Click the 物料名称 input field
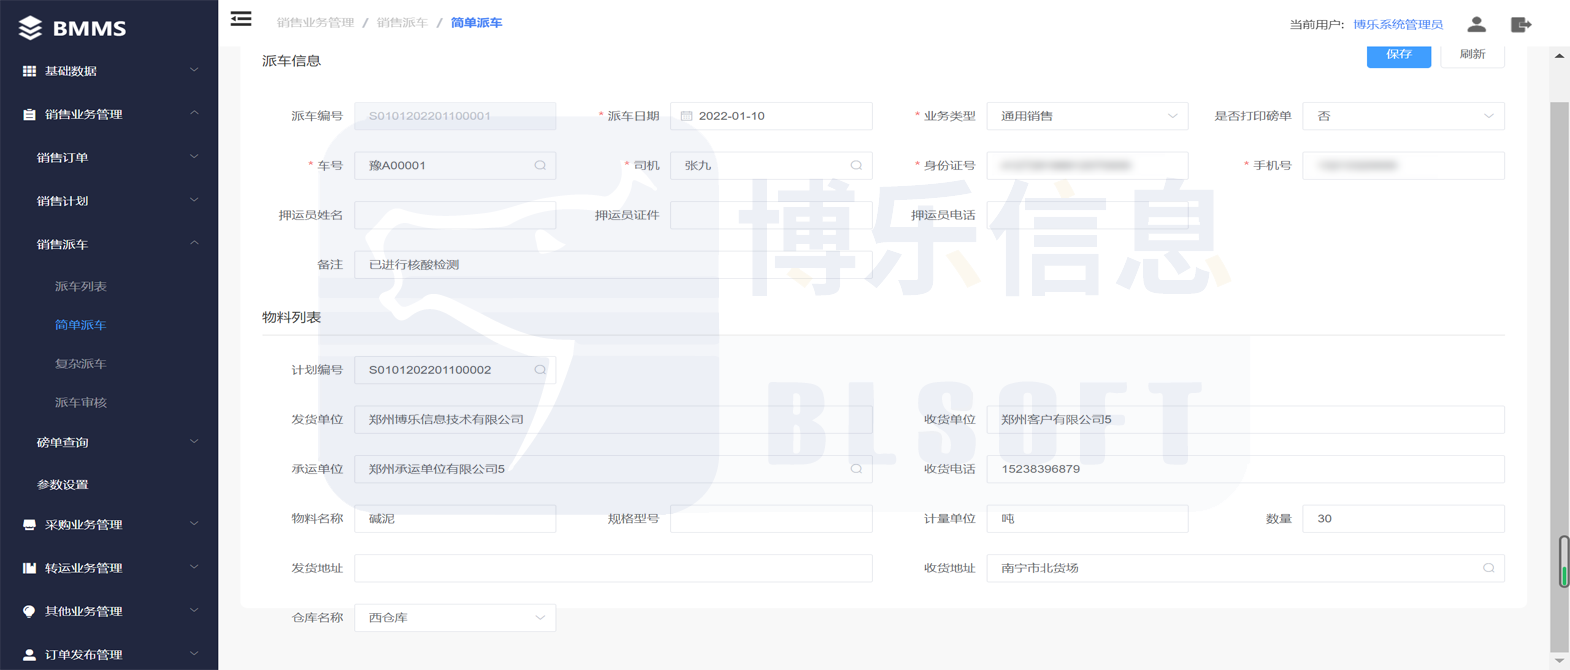1570x670 pixels. point(455,519)
